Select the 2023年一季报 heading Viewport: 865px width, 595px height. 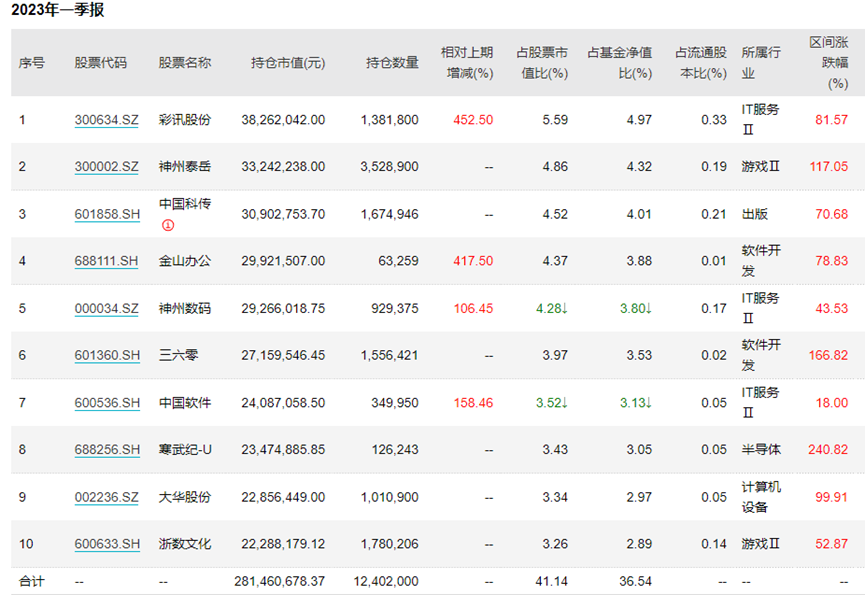(x=57, y=9)
